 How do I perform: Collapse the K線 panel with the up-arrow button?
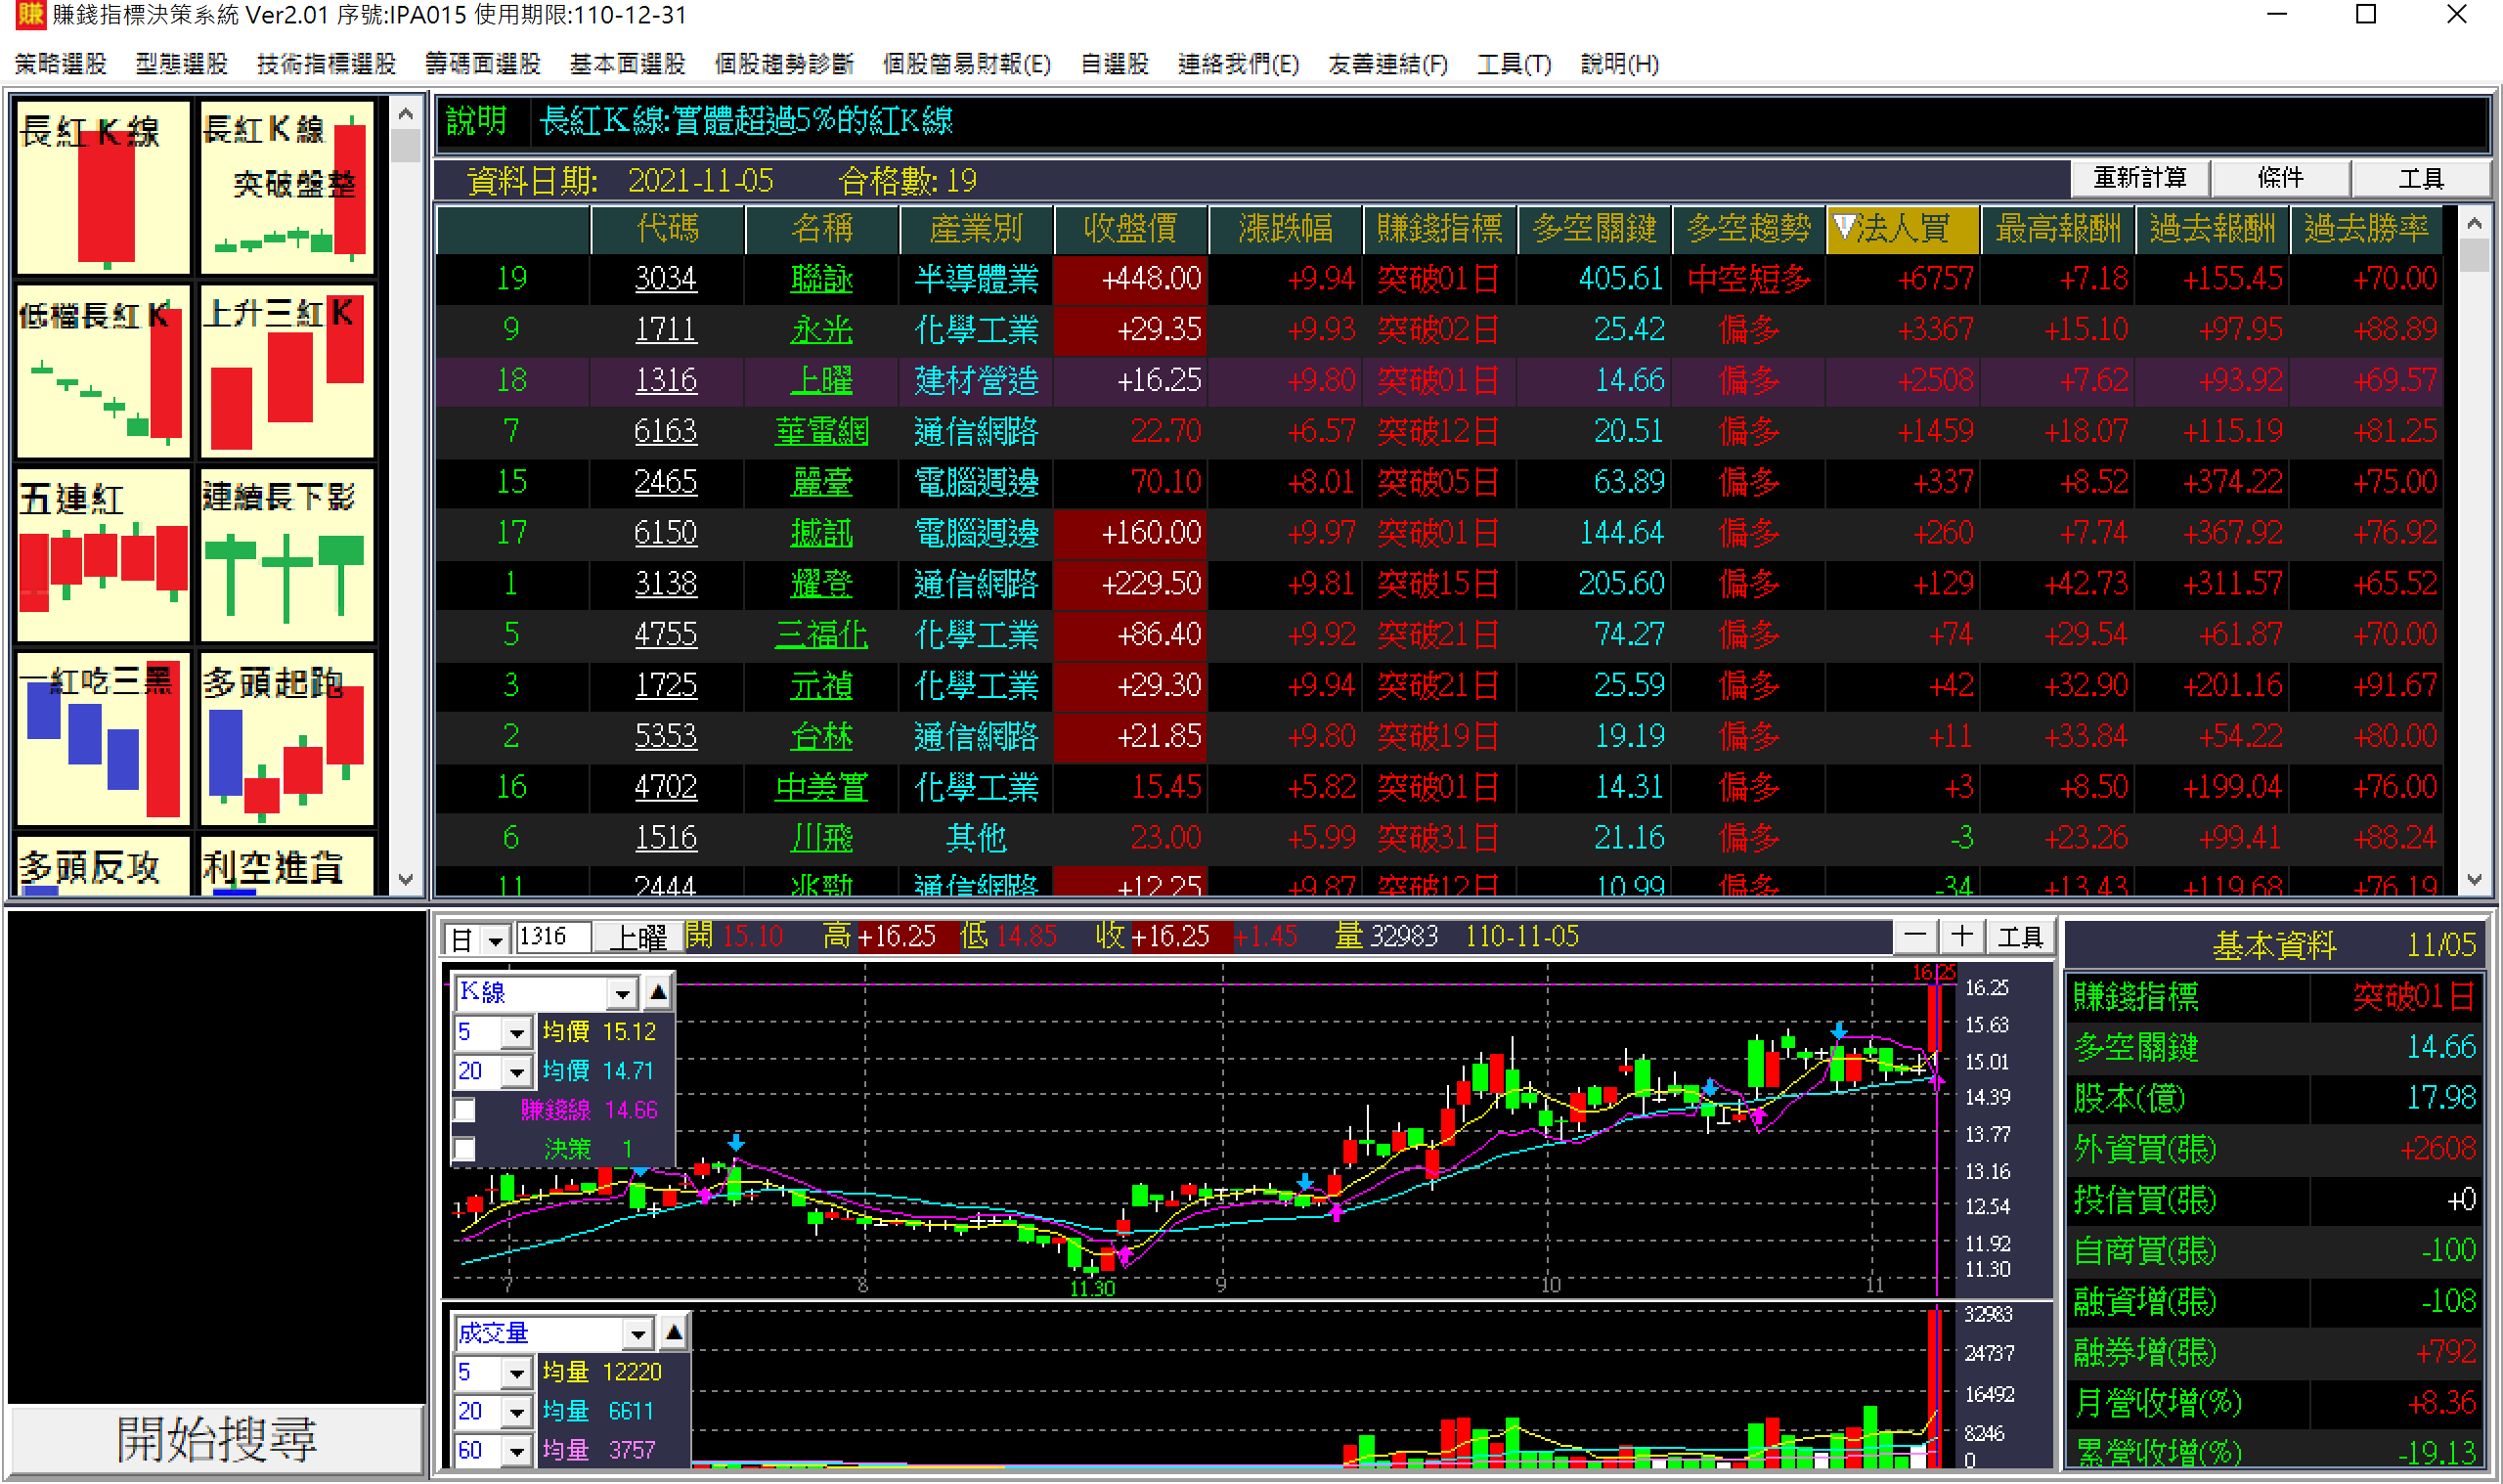[658, 993]
